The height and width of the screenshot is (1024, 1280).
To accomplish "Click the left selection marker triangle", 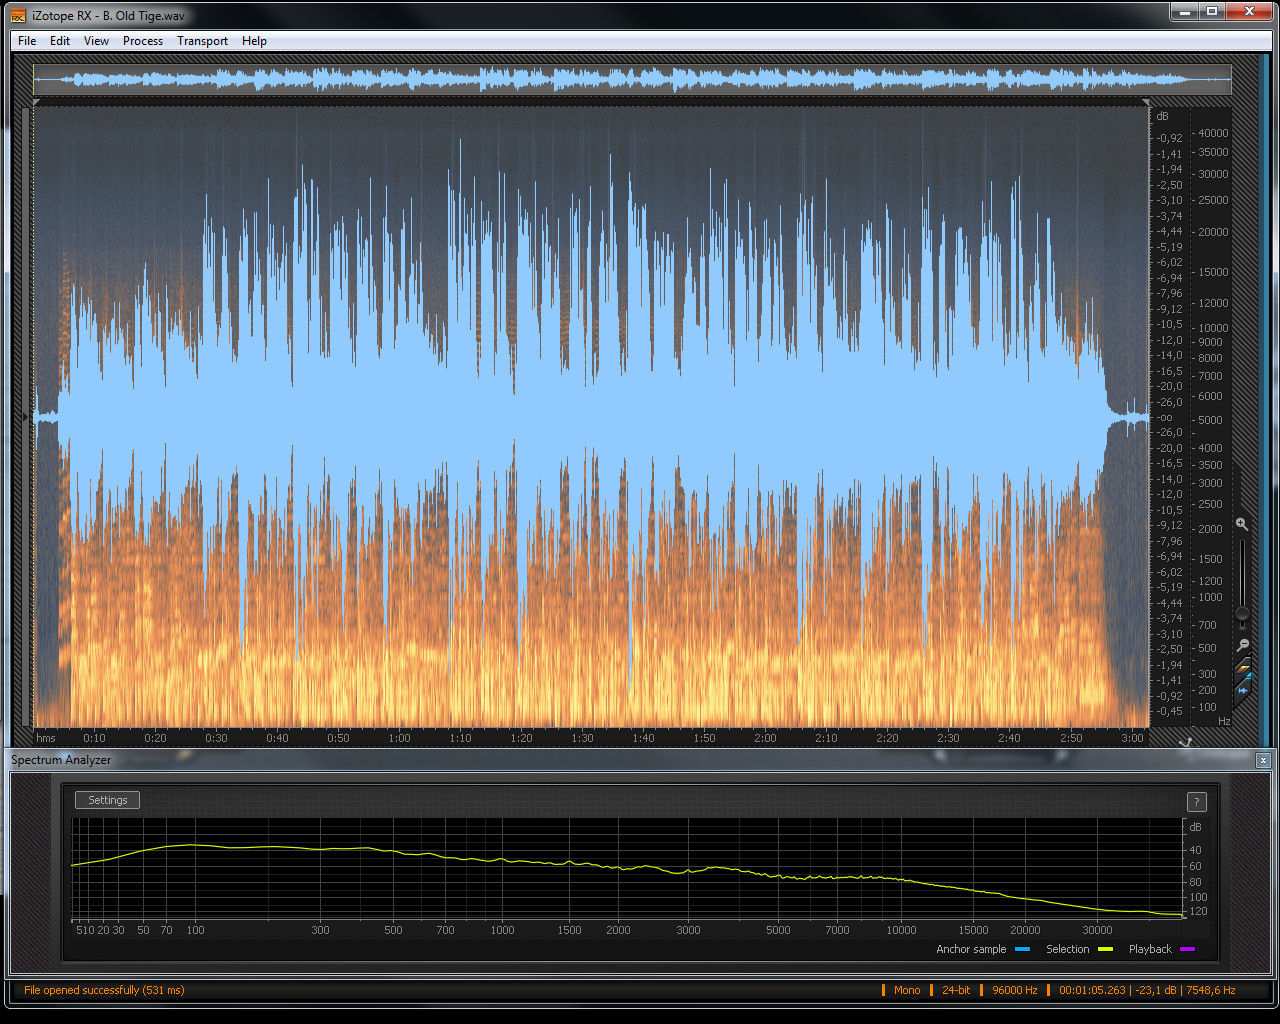I will point(37,102).
